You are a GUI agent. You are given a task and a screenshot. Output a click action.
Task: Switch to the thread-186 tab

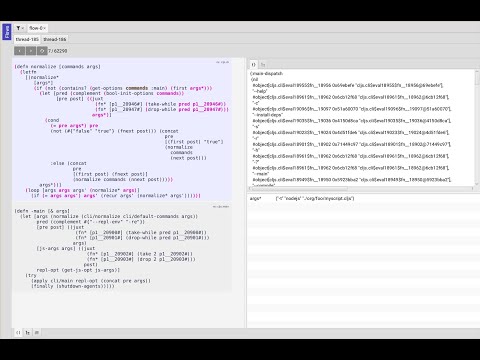(55, 39)
